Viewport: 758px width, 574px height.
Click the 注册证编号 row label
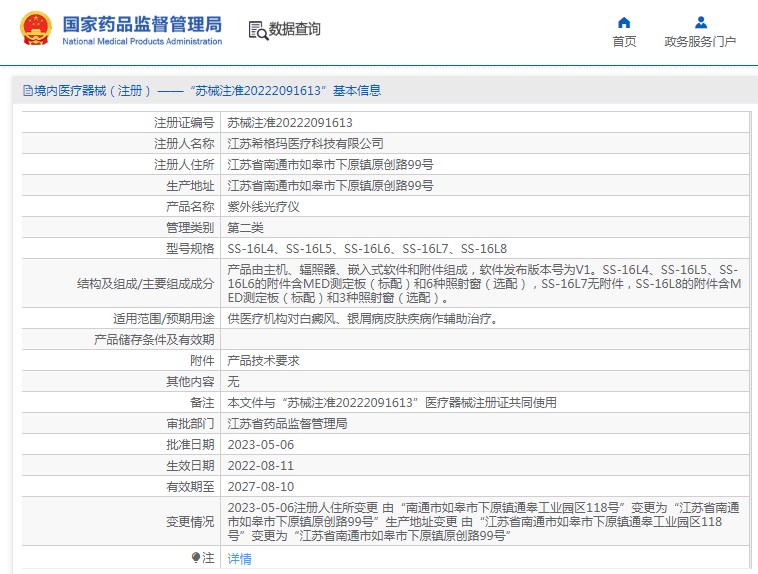click(x=184, y=123)
